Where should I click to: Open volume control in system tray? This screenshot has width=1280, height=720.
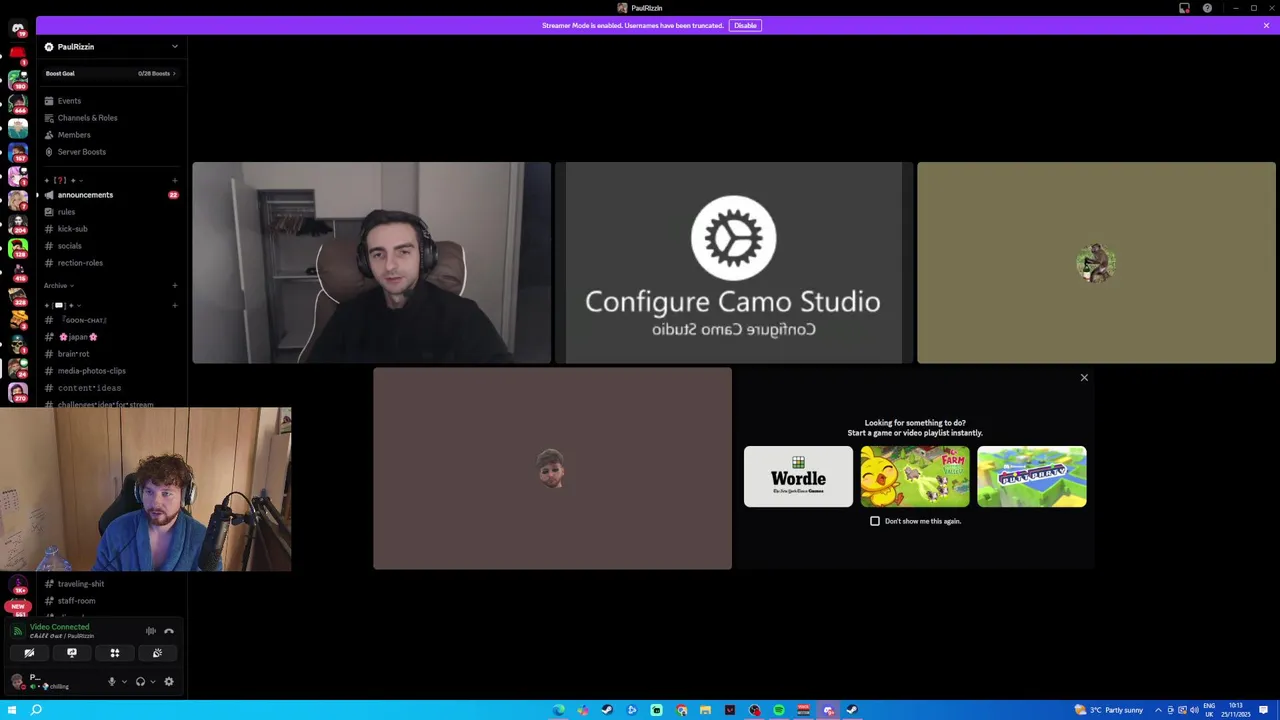point(1194,710)
